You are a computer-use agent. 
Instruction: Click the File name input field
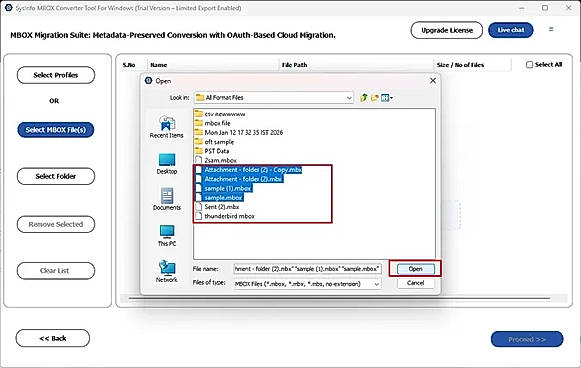click(307, 269)
